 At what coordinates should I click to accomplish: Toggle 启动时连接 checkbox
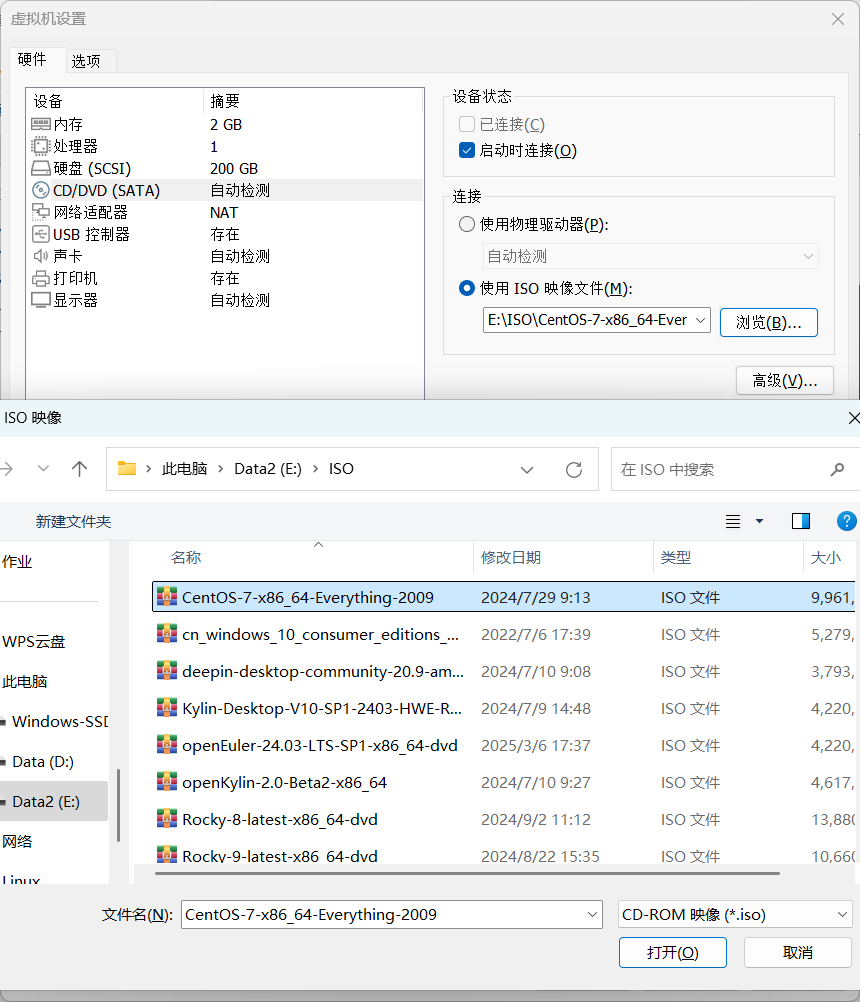tap(467, 150)
